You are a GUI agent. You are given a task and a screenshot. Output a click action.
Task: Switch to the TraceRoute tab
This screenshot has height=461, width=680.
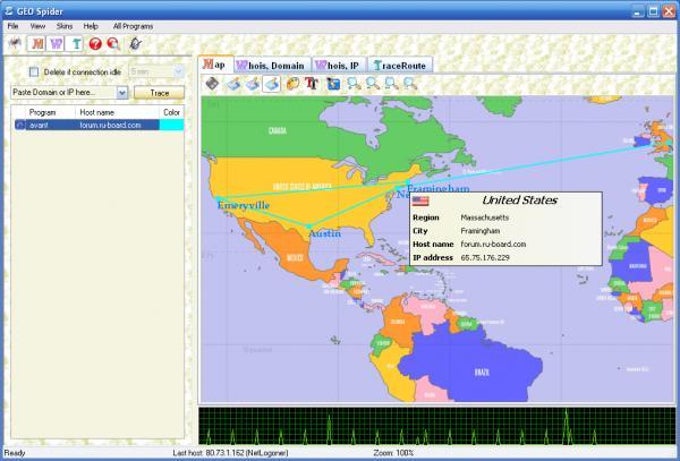click(400, 65)
